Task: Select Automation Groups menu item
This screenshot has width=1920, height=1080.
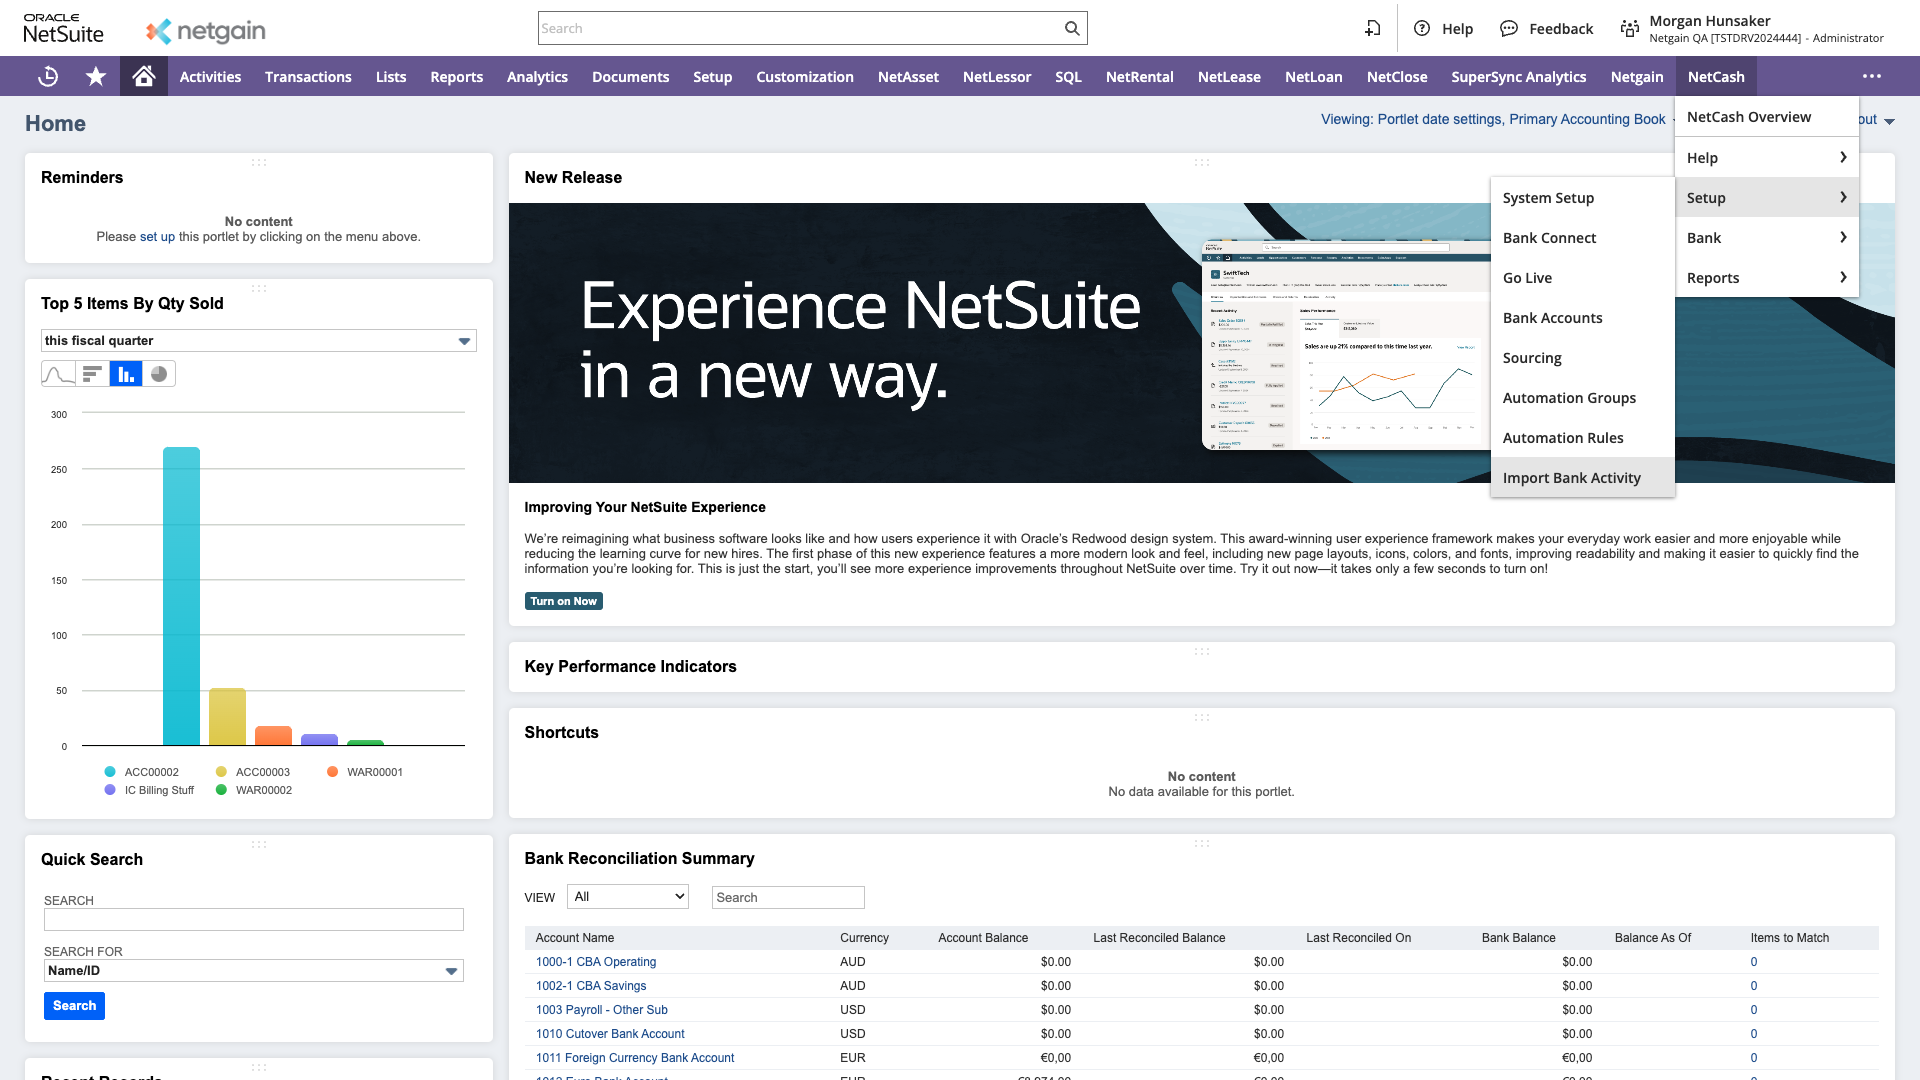Action: 1582,398
